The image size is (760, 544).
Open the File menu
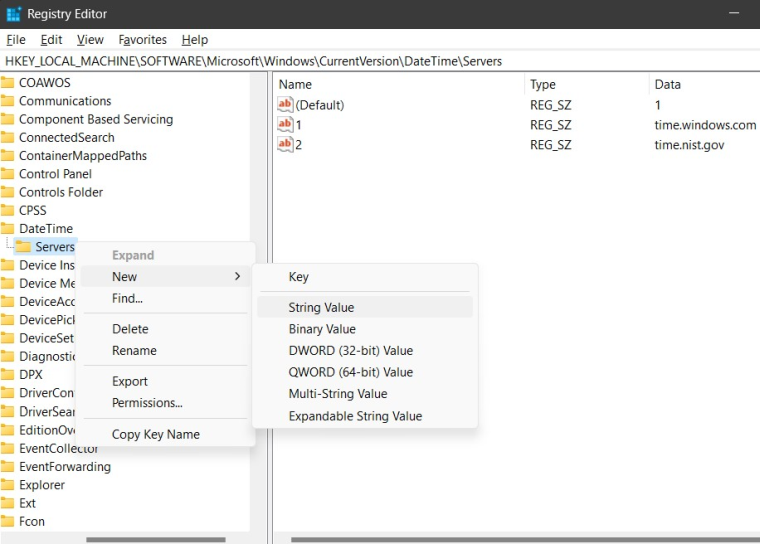pos(16,40)
